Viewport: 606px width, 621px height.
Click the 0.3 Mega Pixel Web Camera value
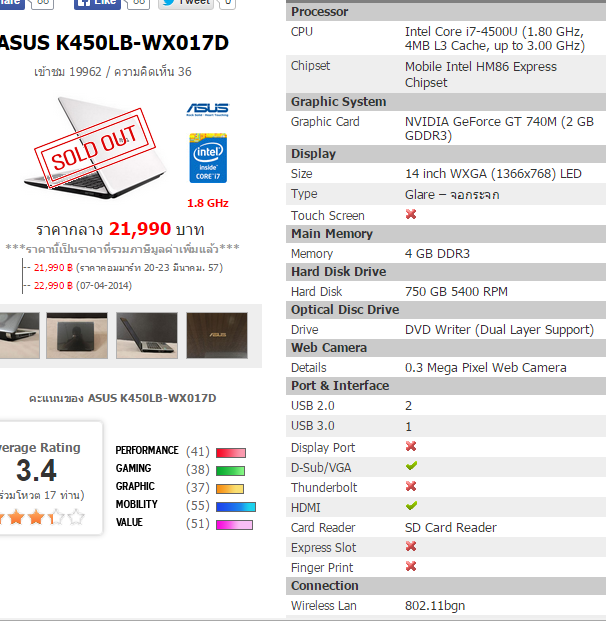point(486,368)
